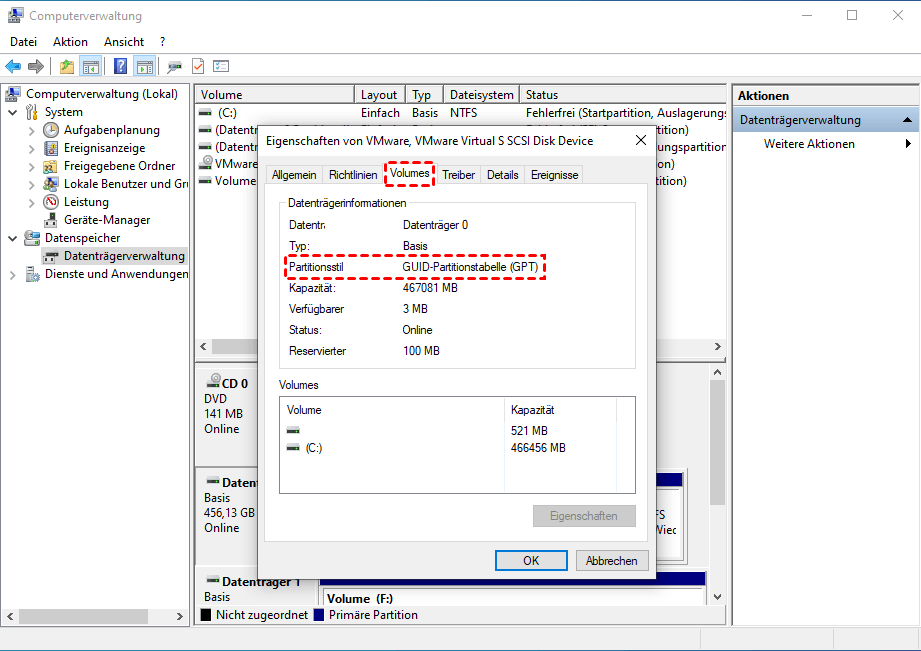The width and height of the screenshot is (921, 651).
Task: Click the Forward arrow toolbar icon
Action: pos(36,66)
